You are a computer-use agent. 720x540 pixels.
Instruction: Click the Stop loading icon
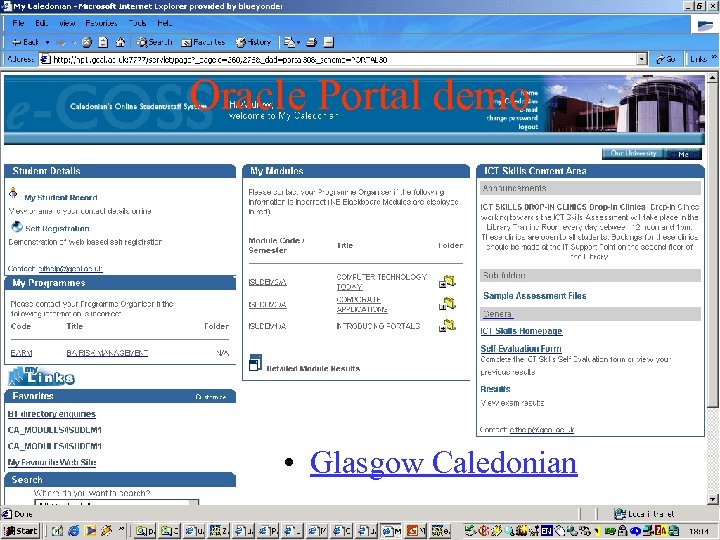coord(86,42)
